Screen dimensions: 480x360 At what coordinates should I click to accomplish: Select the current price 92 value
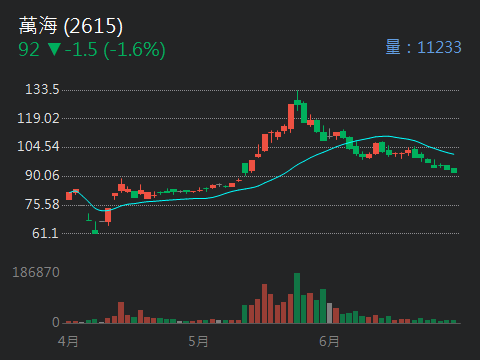29,49
